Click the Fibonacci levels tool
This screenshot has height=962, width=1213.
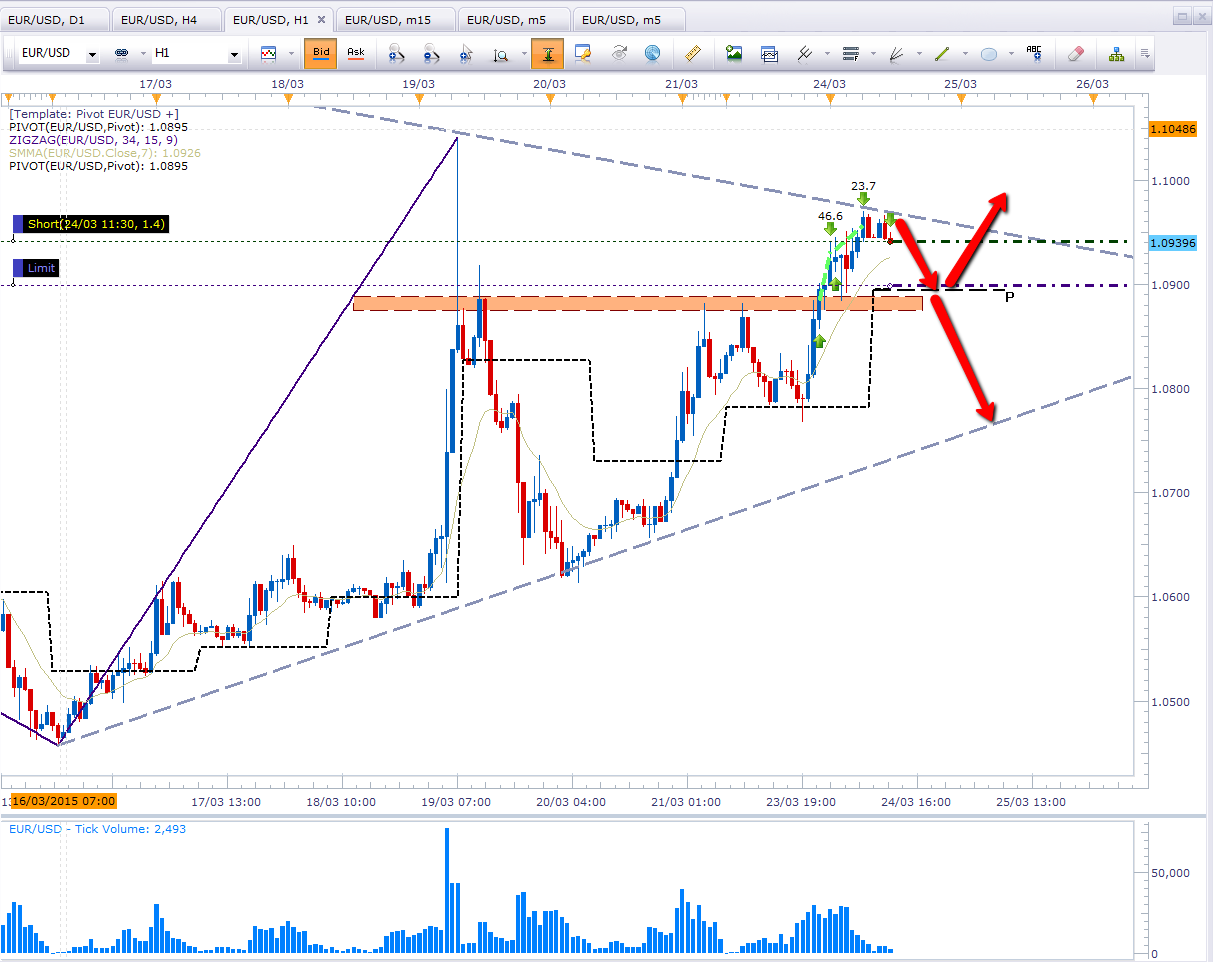[x=852, y=52]
